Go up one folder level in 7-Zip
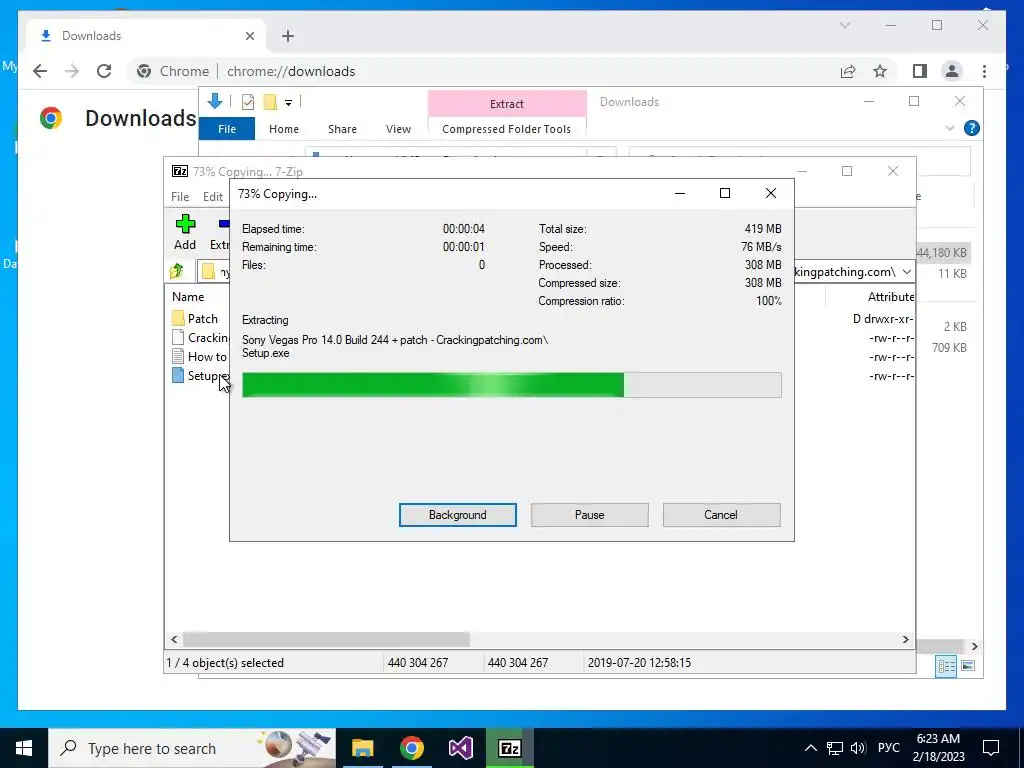 [177, 271]
